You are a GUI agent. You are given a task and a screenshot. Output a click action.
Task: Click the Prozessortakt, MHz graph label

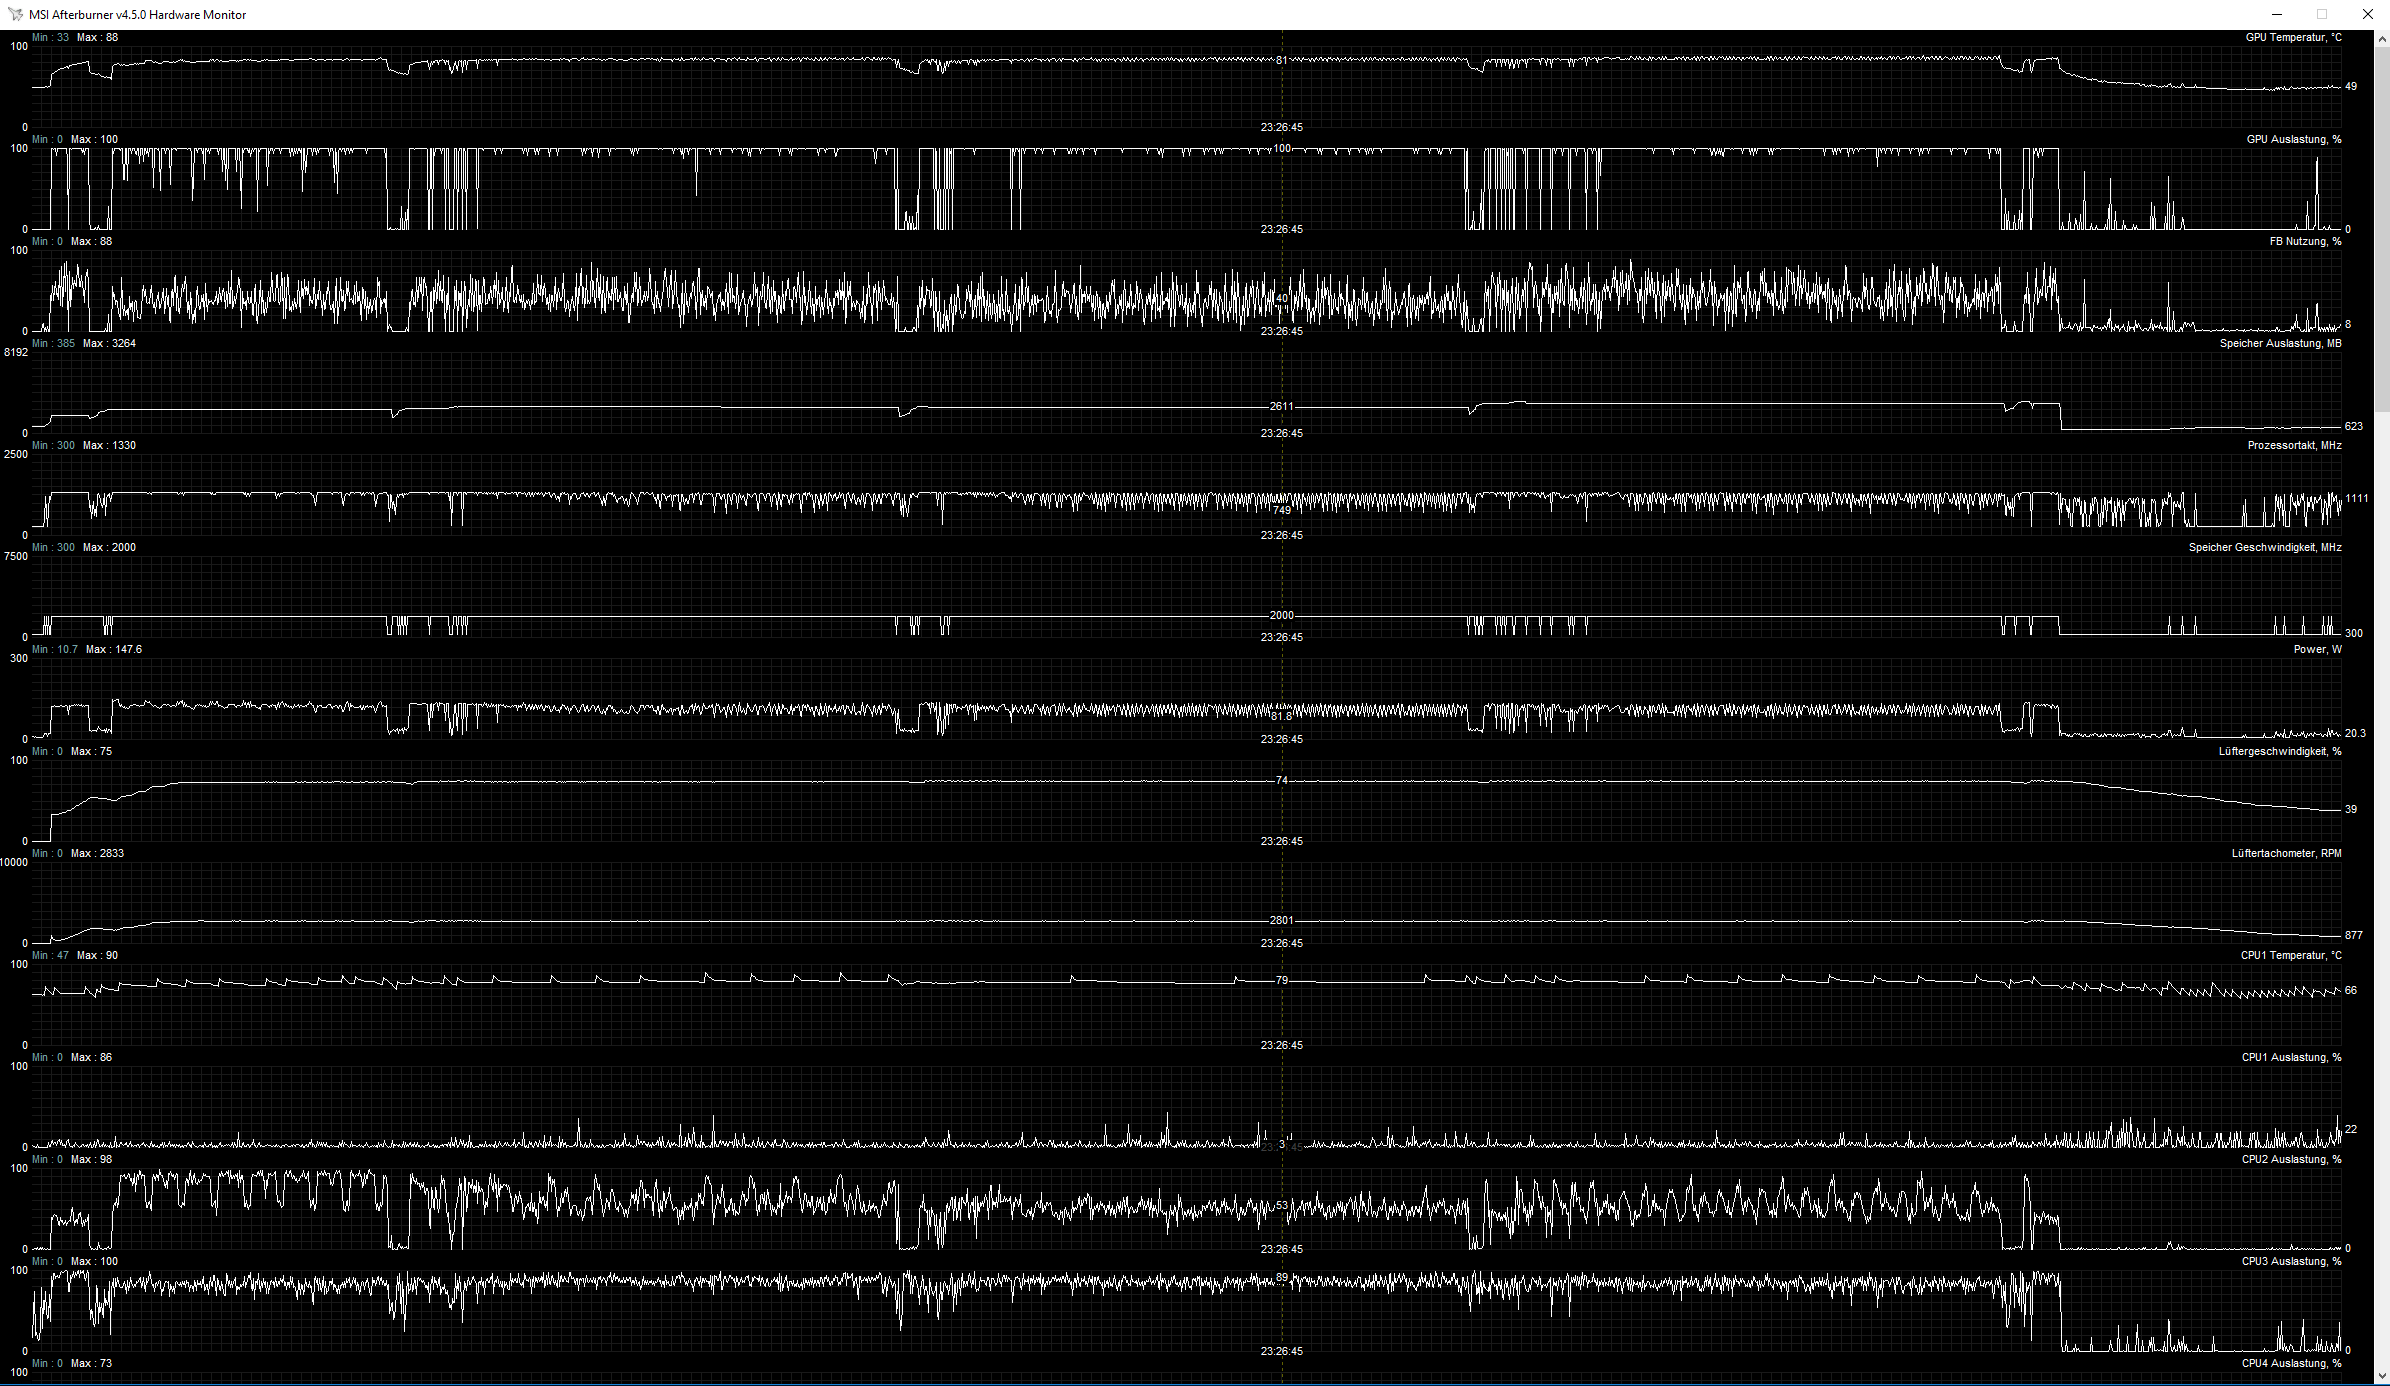tap(2294, 446)
